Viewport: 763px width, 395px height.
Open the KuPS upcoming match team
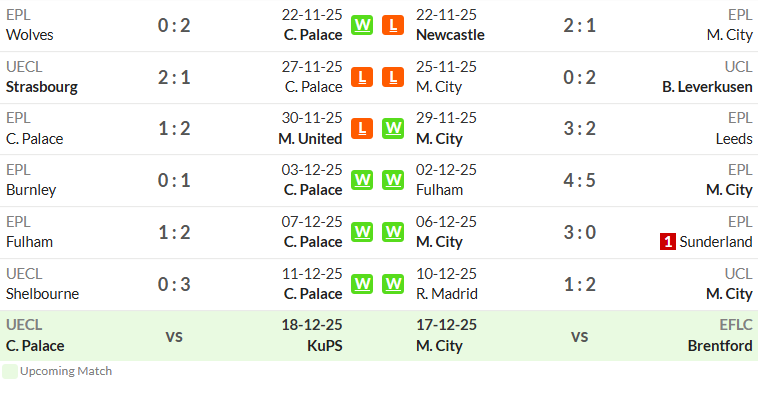pos(325,346)
